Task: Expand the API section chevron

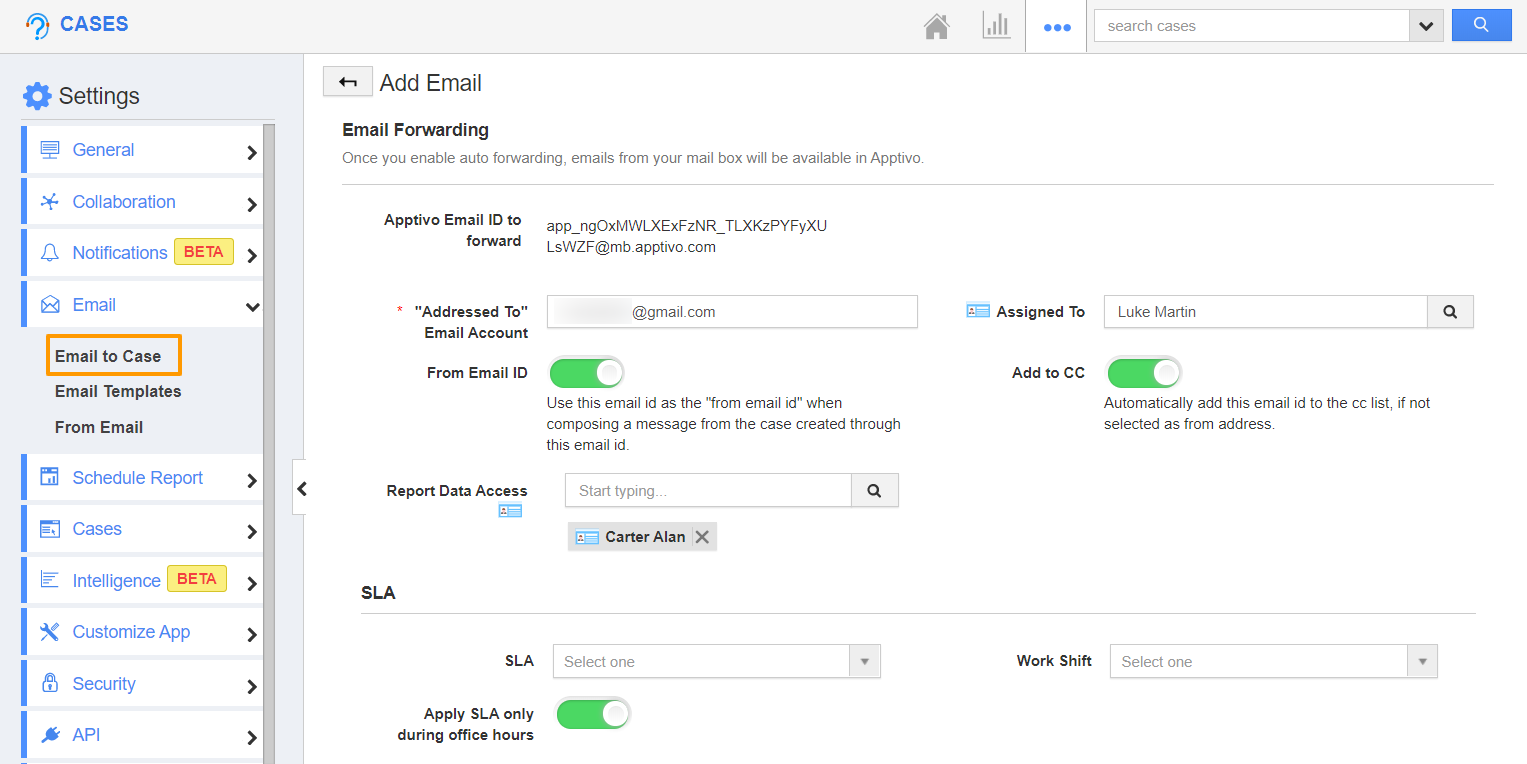Action: coord(251,738)
